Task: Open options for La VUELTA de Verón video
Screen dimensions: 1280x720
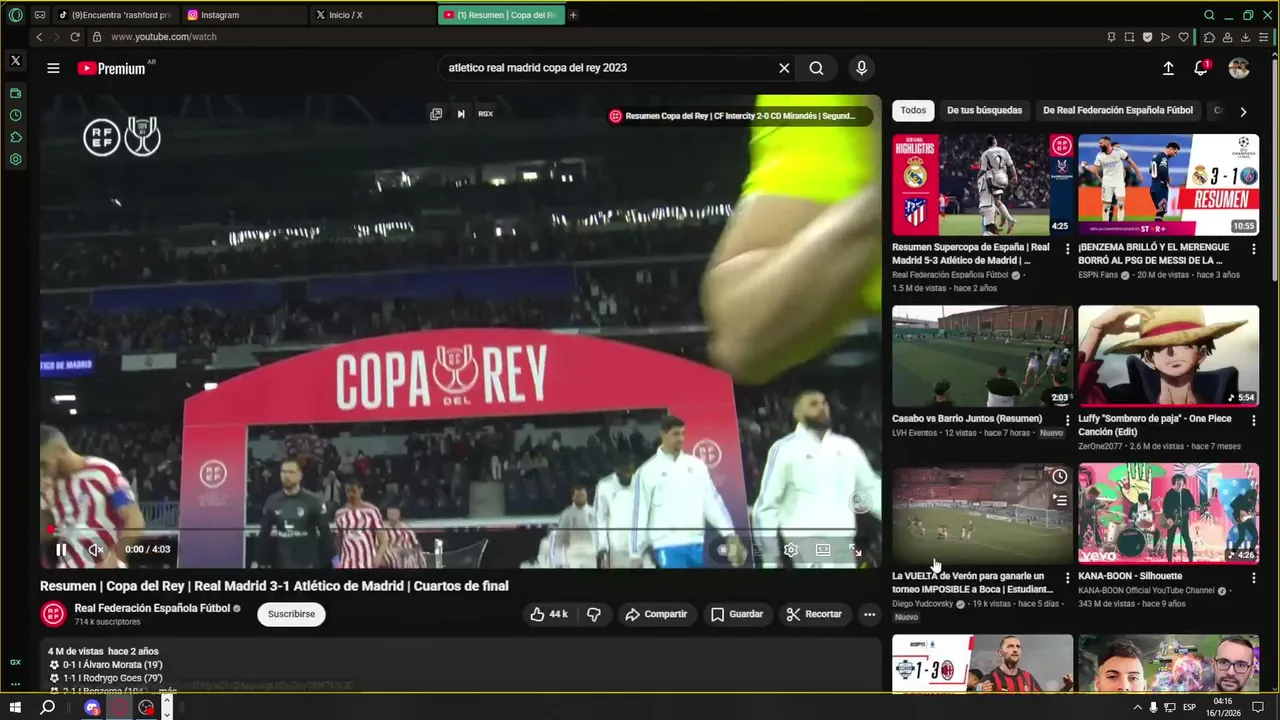Action: pyautogui.click(x=1067, y=578)
